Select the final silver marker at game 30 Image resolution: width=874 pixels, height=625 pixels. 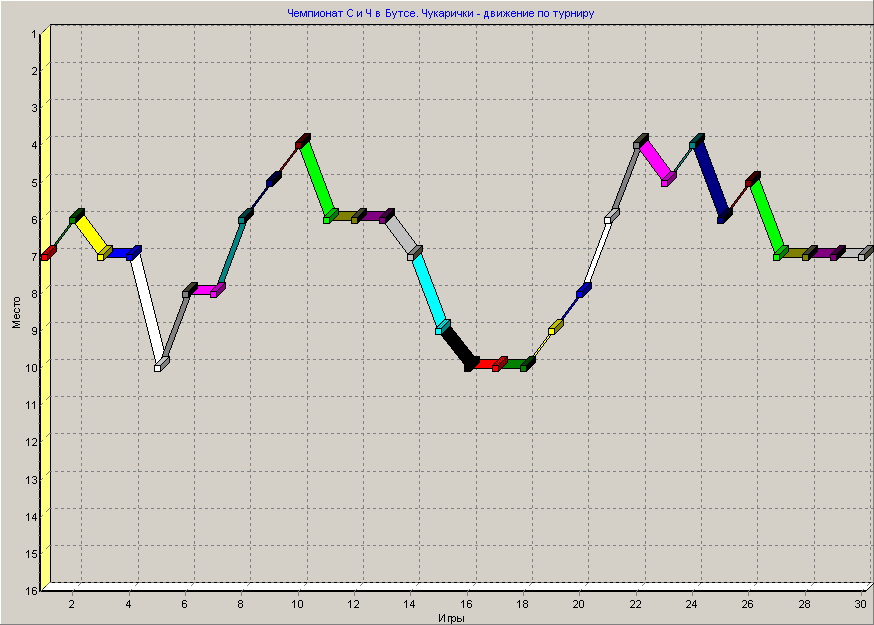866,253
